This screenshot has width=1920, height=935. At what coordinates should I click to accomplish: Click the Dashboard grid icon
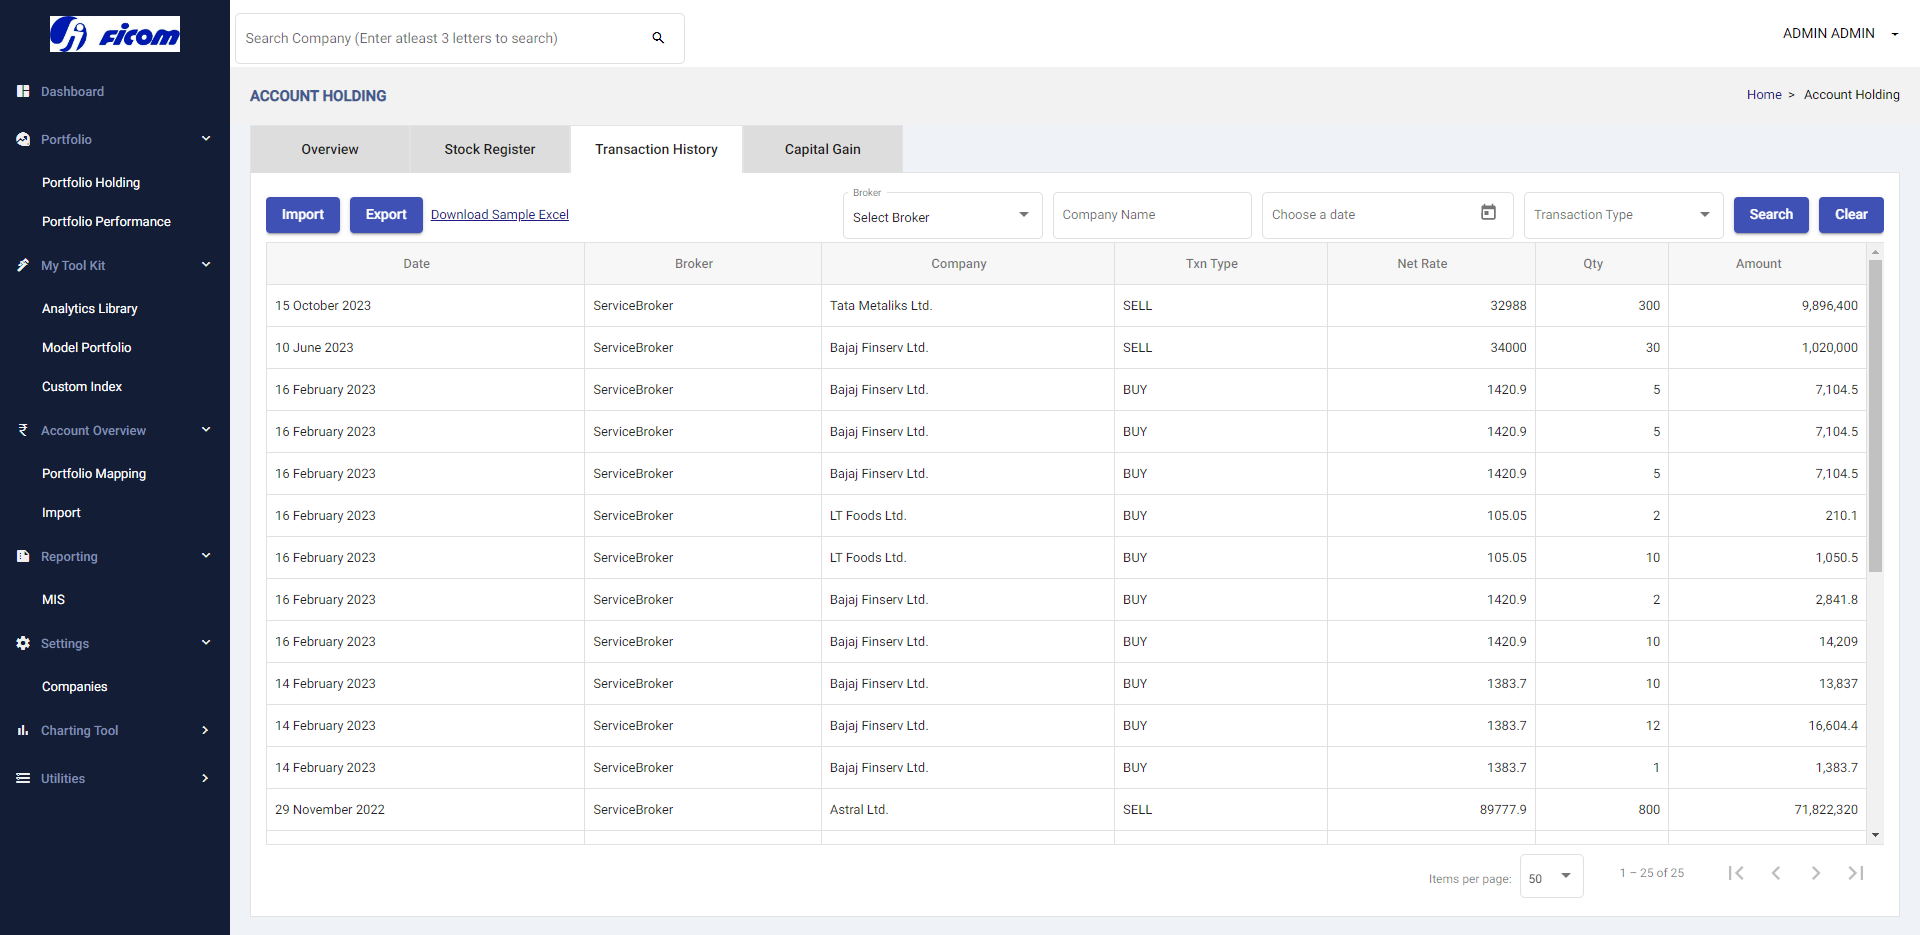click(23, 91)
